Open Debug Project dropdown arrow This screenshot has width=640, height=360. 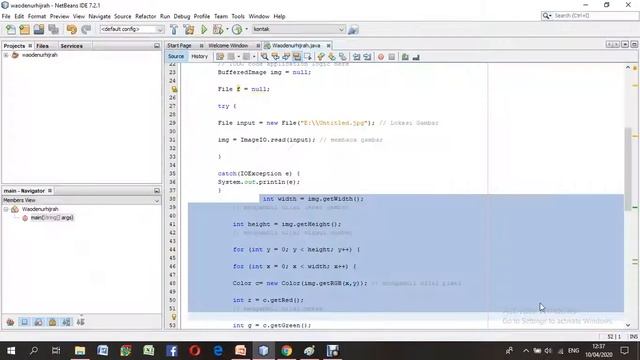click(x=227, y=29)
